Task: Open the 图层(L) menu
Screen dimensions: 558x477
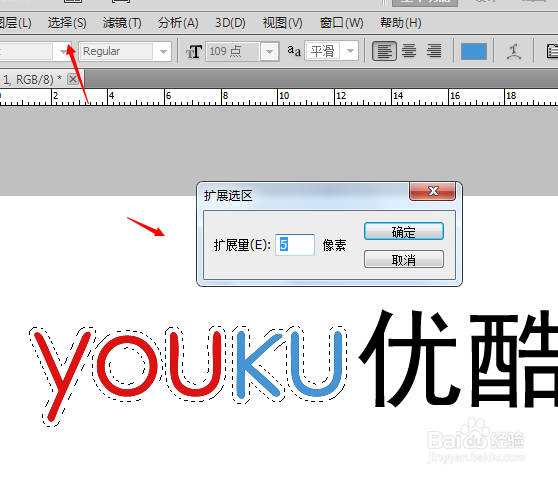Action: pyautogui.click(x=15, y=23)
